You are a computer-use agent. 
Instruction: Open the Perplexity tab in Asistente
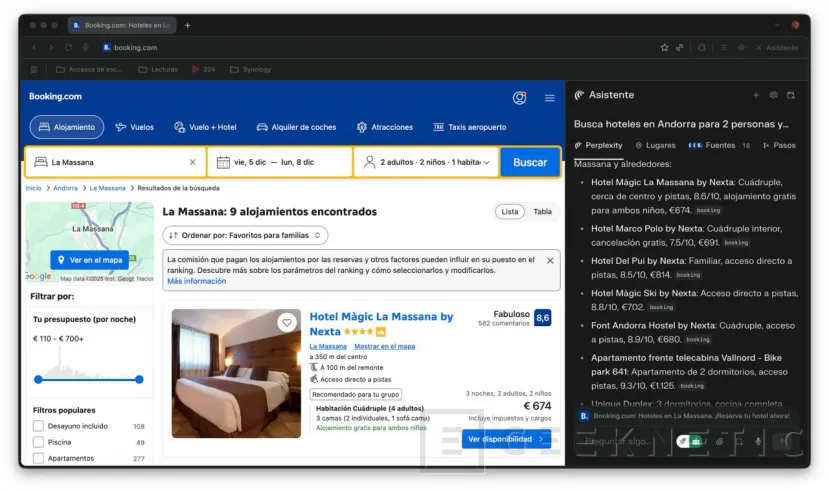(598, 145)
